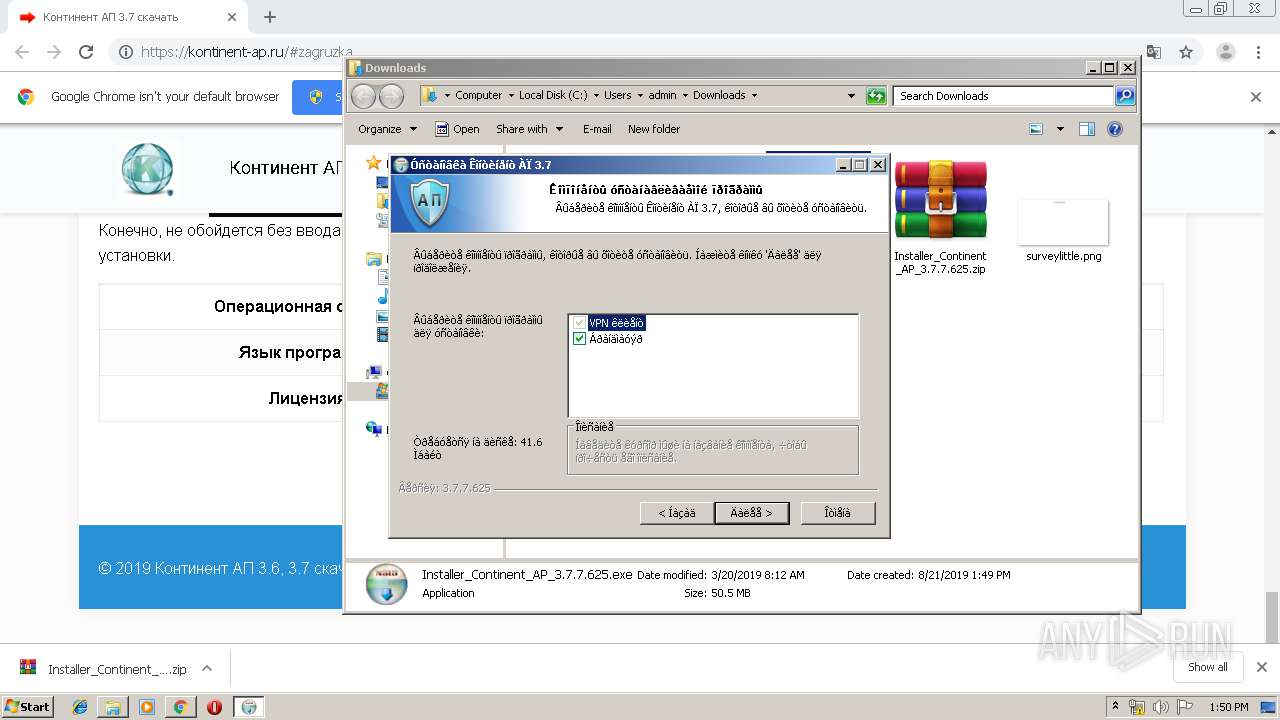Open the Organize dropdown menu
This screenshot has height=720, width=1280.
pyautogui.click(x=387, y=129)
